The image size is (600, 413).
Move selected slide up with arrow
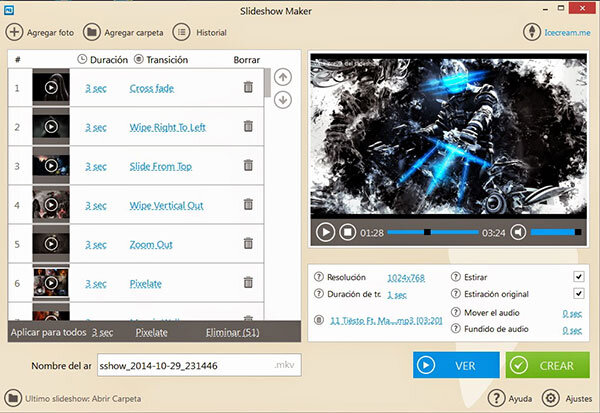(x=283, y=77)
